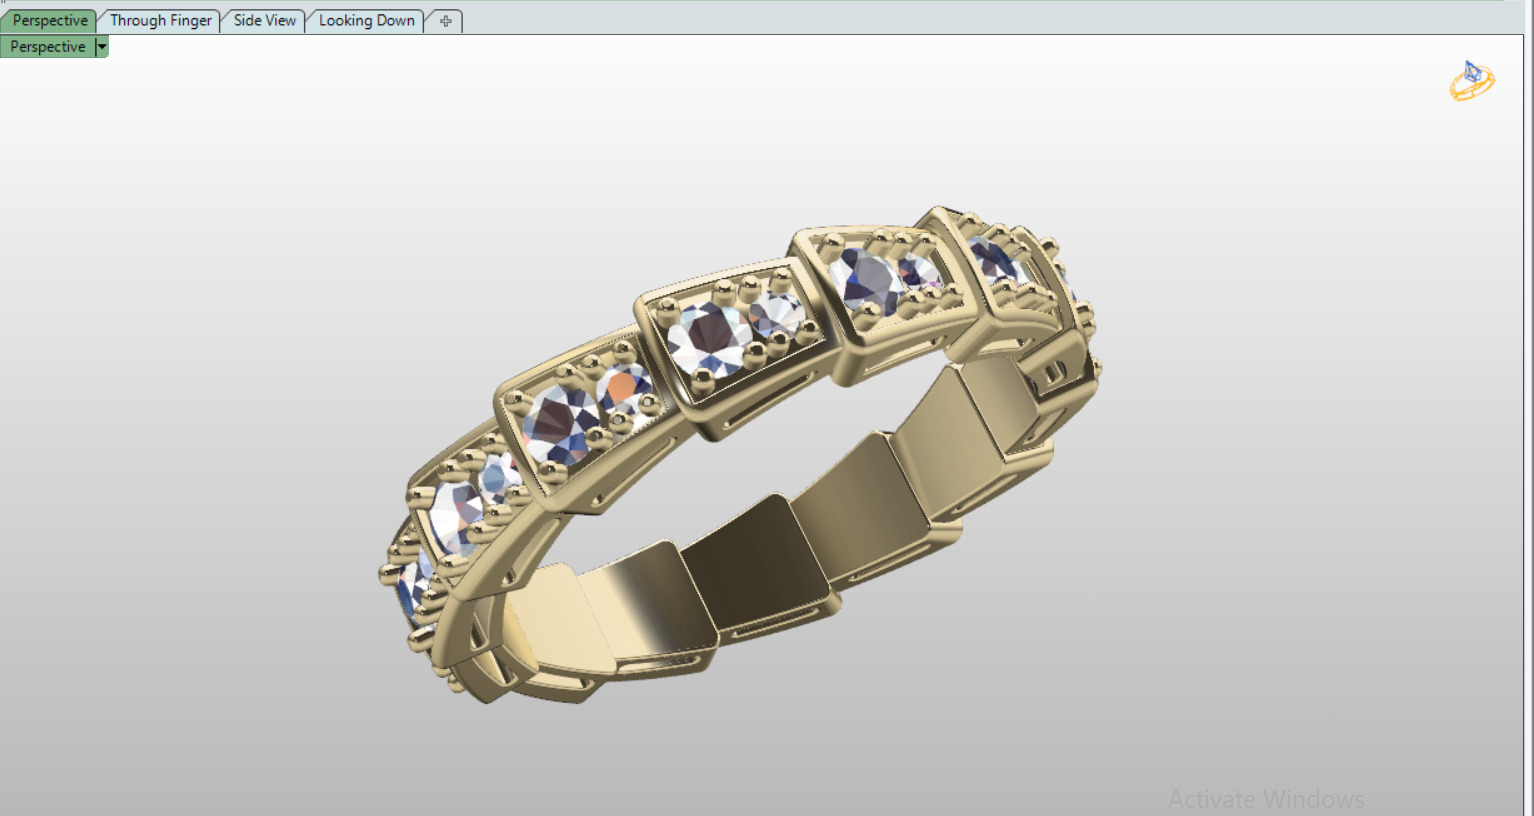Screen dimensions: 1534x816
Task: Open the Perspective viewport dropdown arrow
Action: 102,47
